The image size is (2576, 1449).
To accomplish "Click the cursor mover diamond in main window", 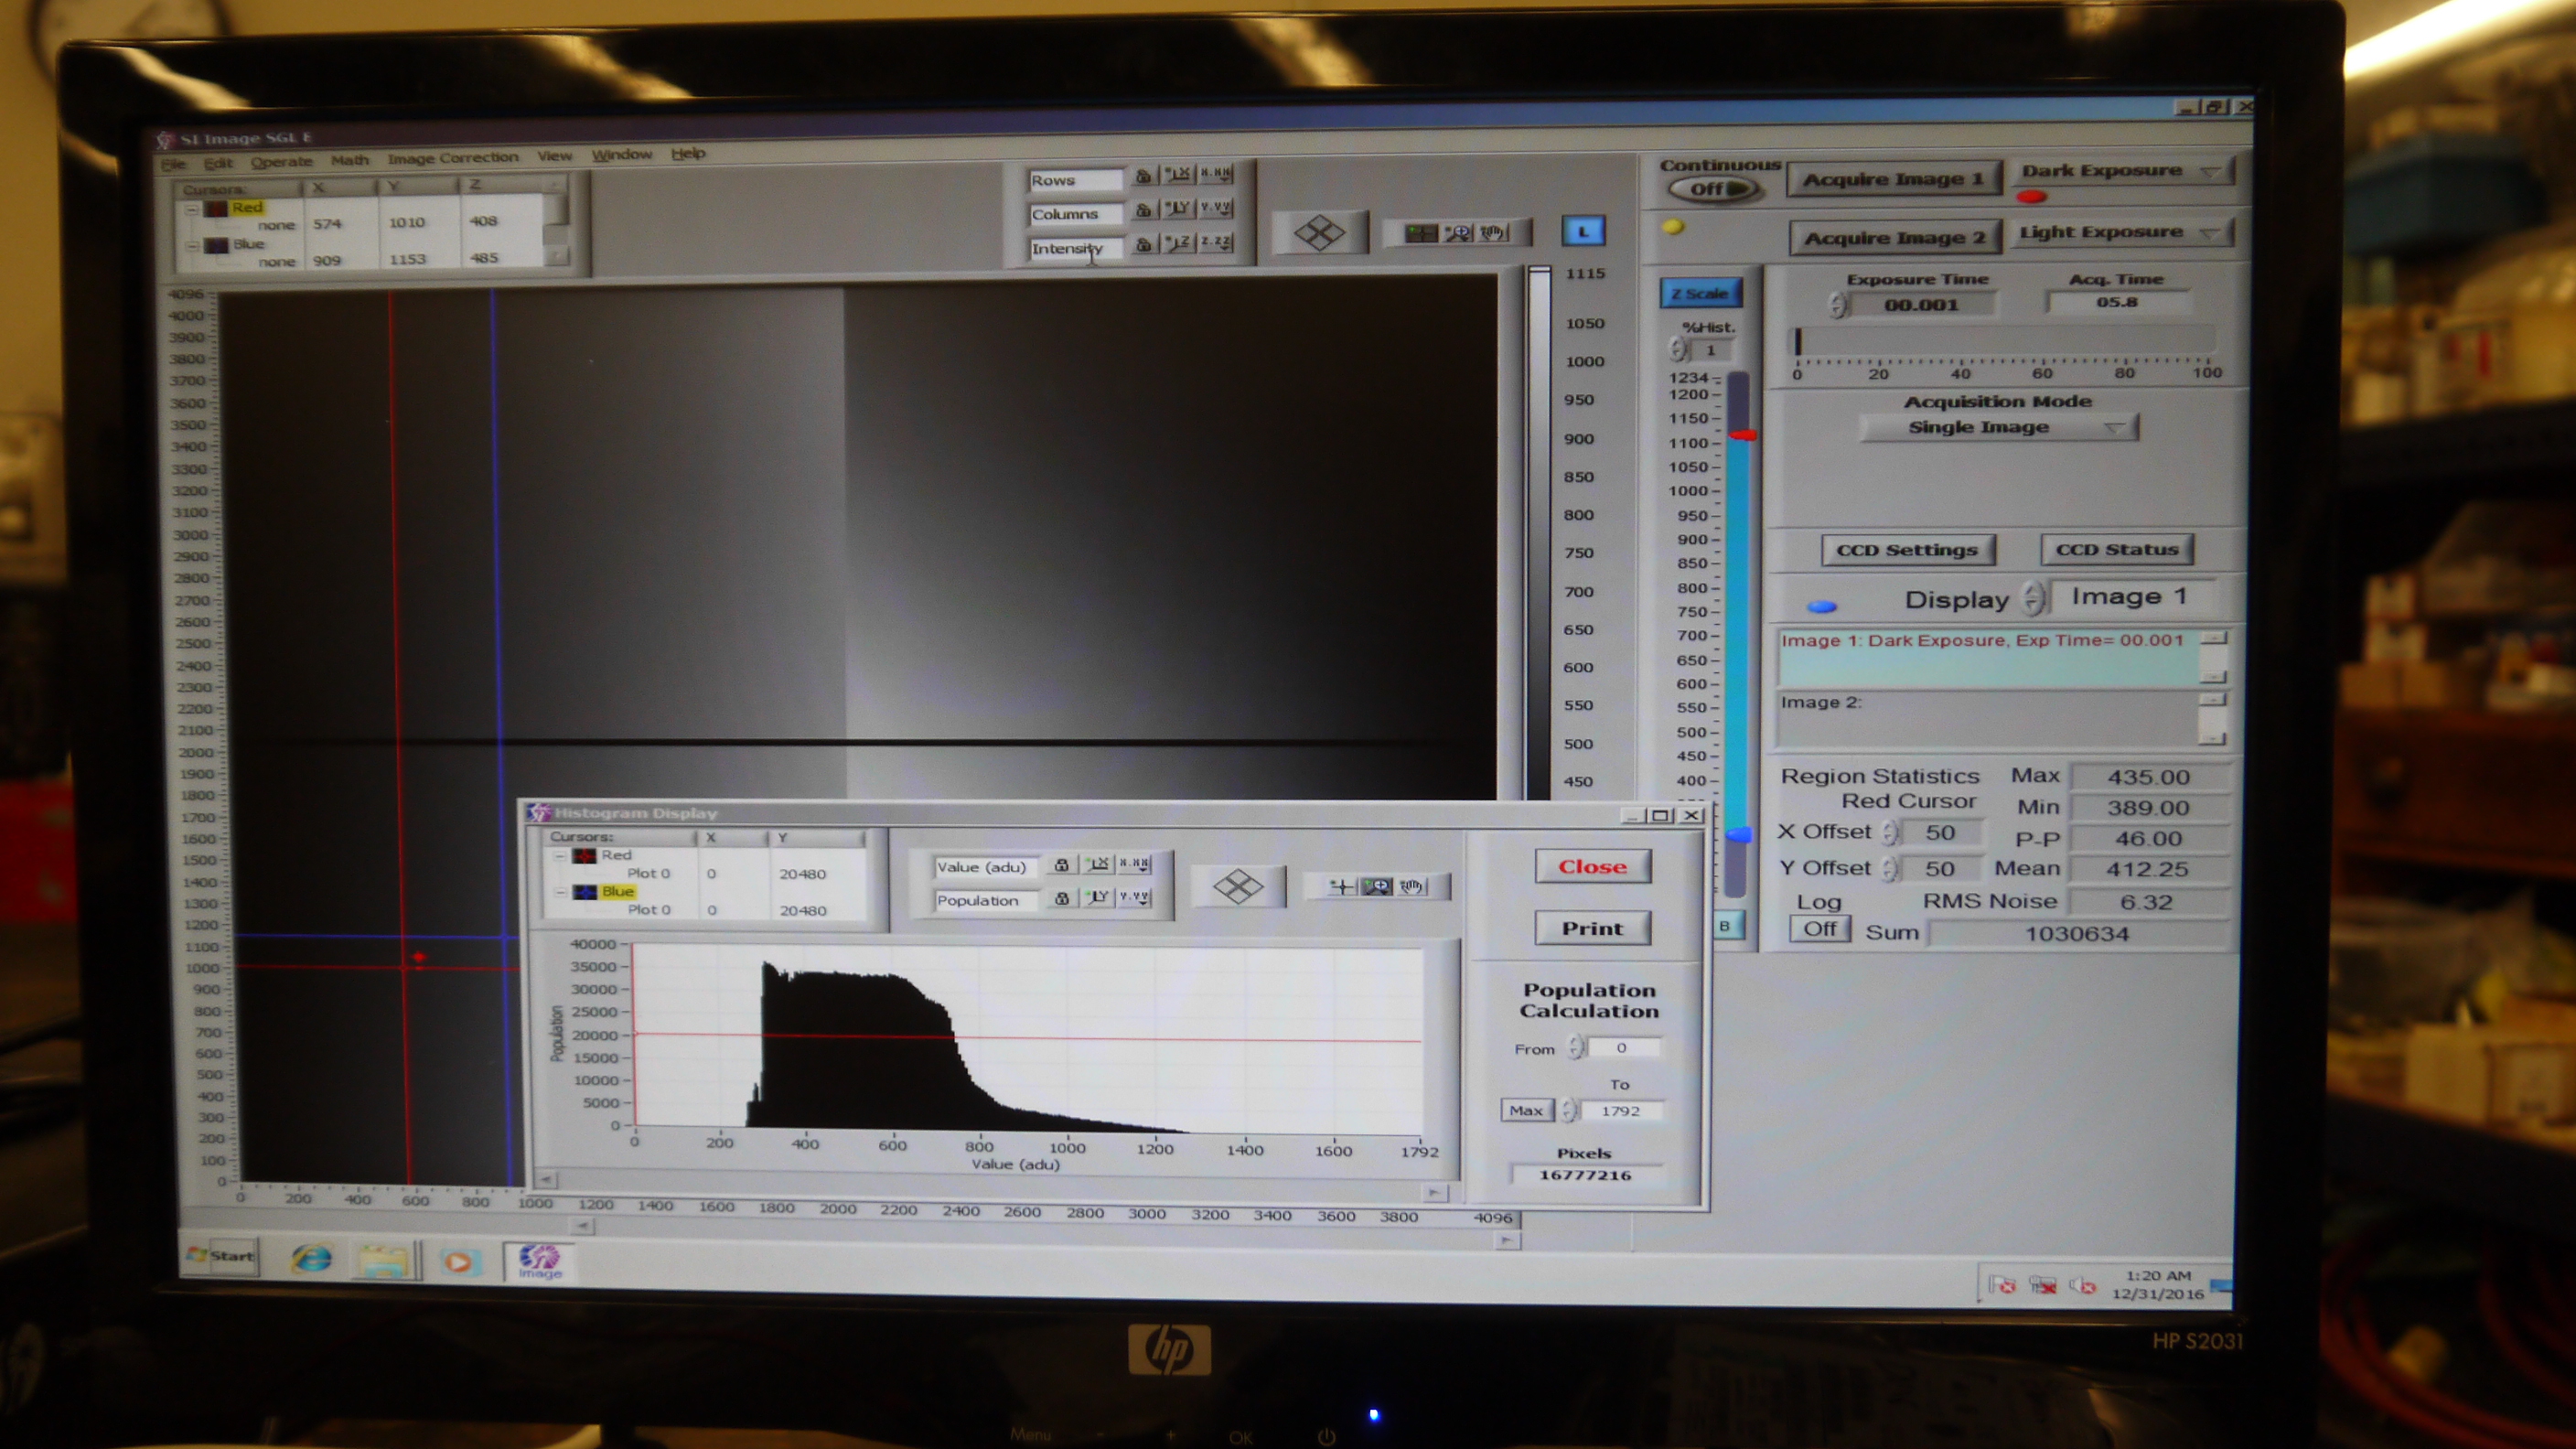I will pyautogui.click(x=1319, y=234).
